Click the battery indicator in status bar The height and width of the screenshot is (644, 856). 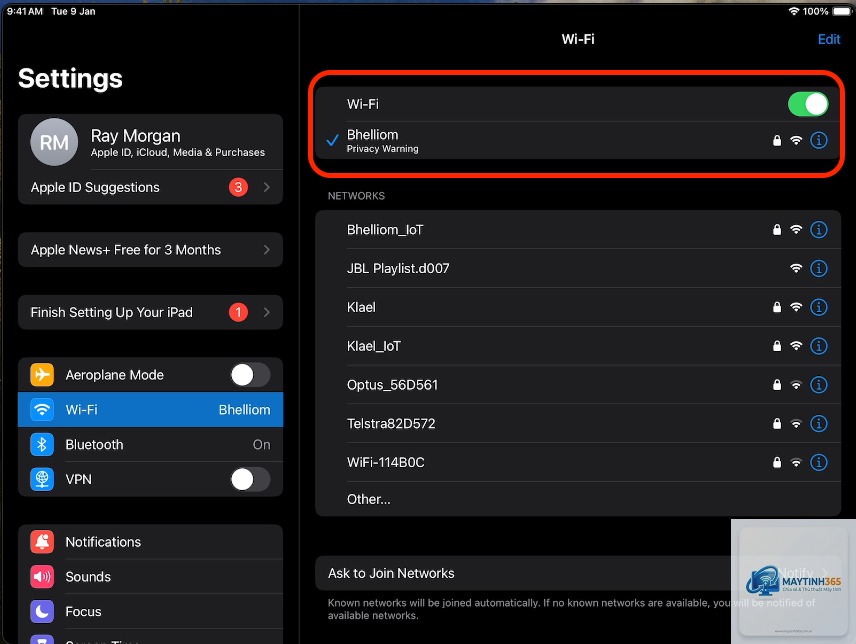tap(841, 11)
